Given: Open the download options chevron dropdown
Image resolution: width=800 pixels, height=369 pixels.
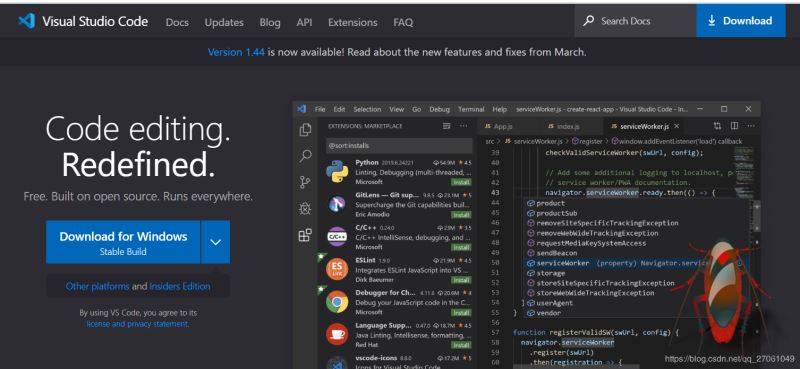Looking at the screenshot, I should [x=215, y=242].
